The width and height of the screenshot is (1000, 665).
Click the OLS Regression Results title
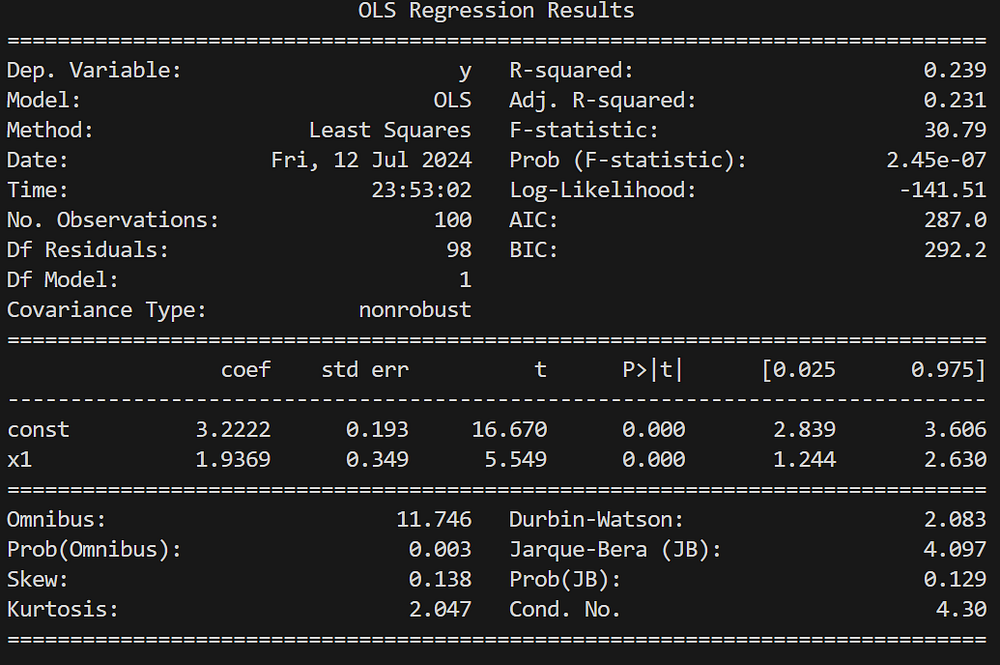496,11
